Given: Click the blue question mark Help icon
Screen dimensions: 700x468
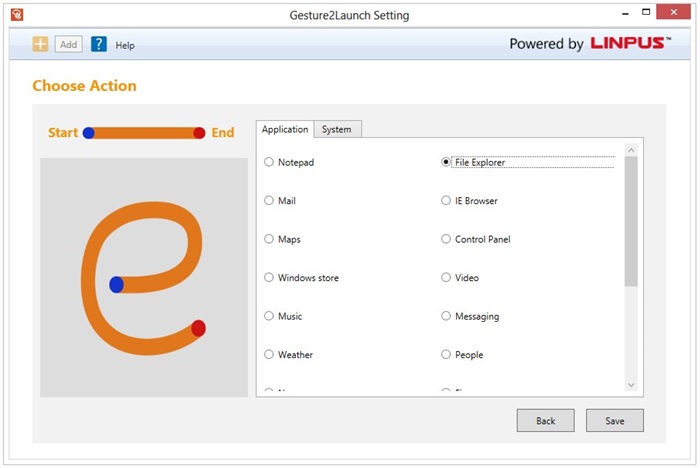Looking at the screenshot, I should [x=99, y=44].
